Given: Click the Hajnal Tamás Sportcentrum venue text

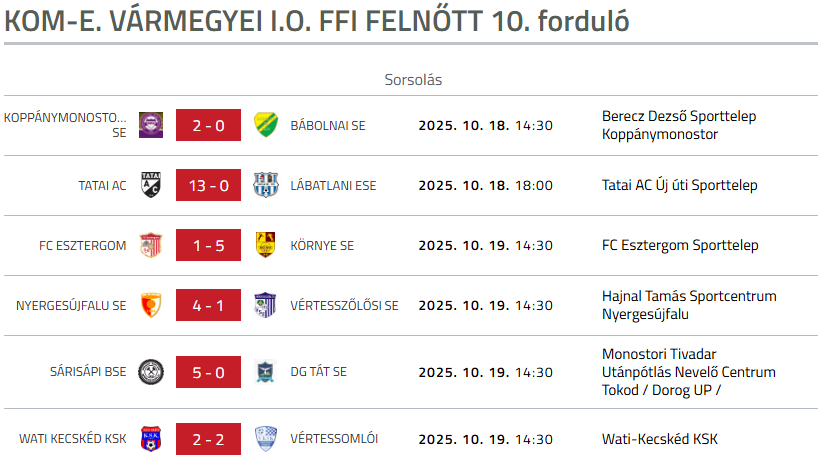Looking at the screenshot, I should click(x=688, y=296).
